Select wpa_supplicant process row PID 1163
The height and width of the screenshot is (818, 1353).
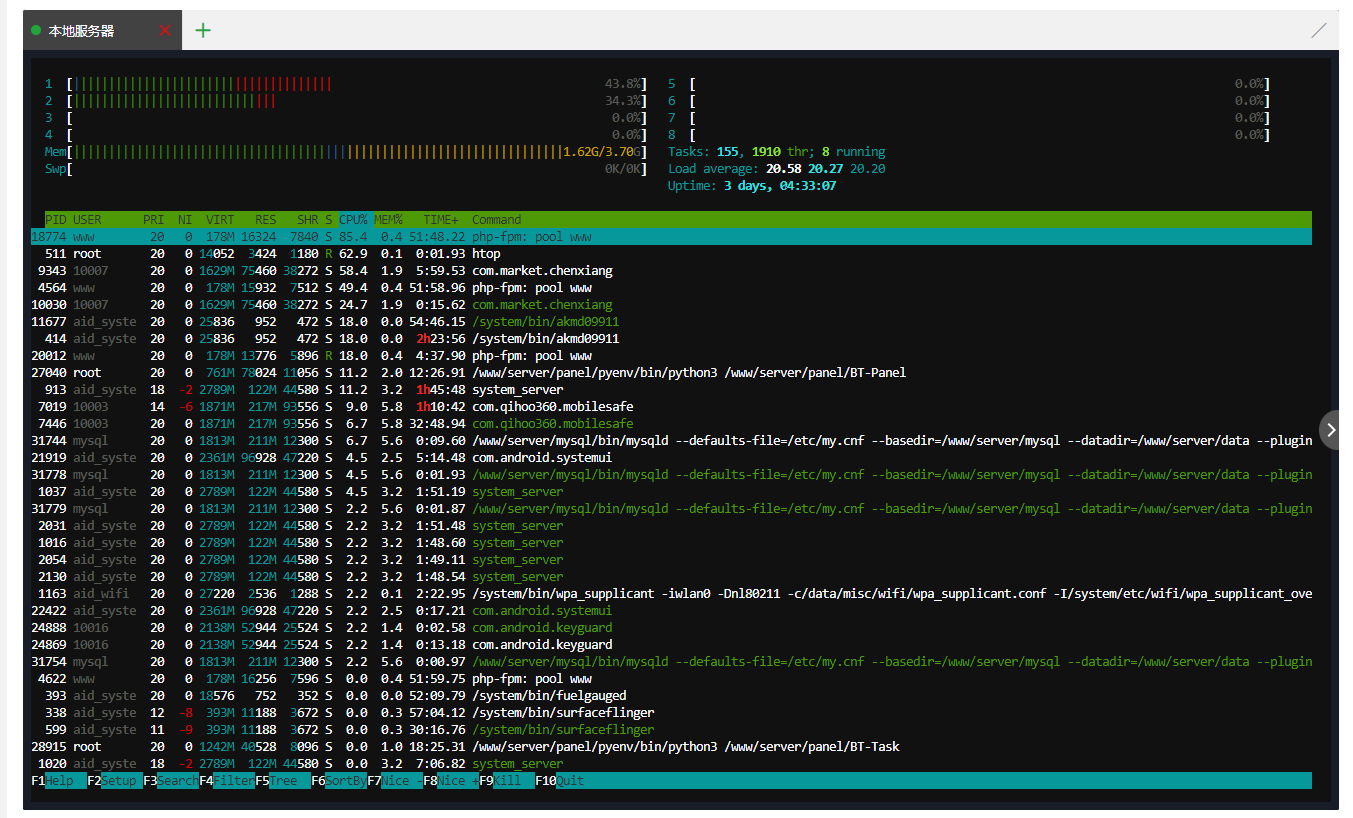[671, 594]
